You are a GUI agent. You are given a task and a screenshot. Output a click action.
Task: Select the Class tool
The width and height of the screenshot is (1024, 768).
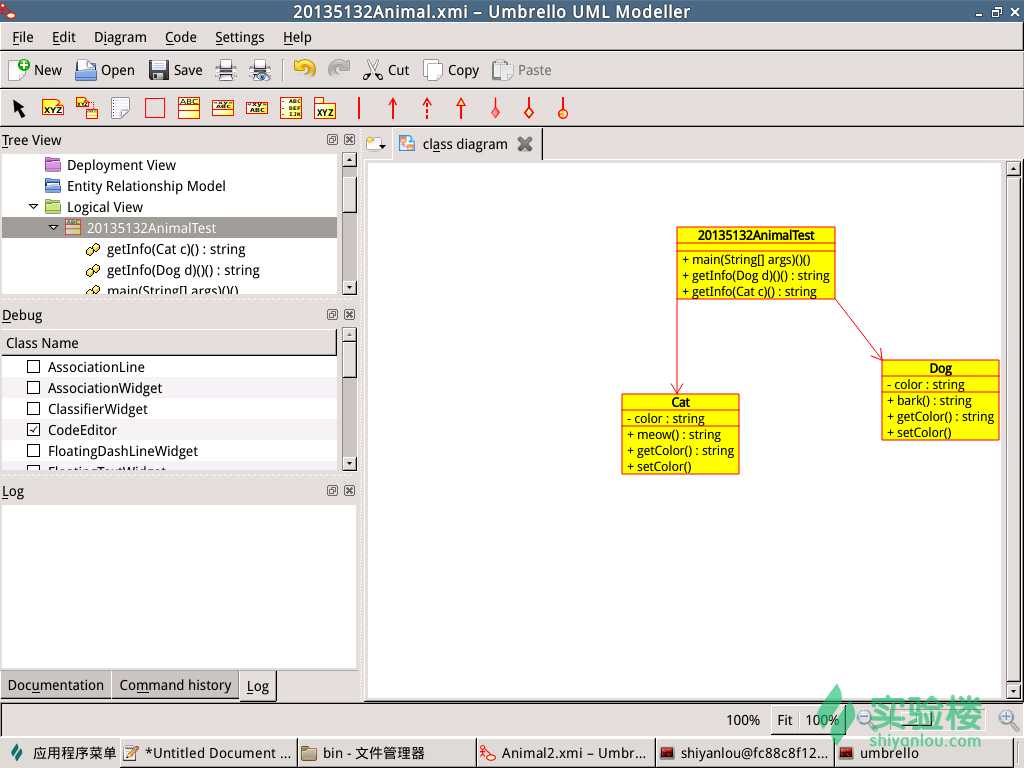(x=189, y=108)
